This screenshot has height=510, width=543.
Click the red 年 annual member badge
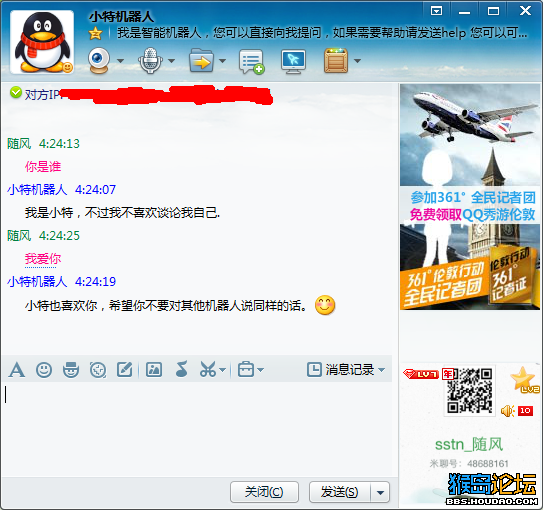tap(448, 374)
